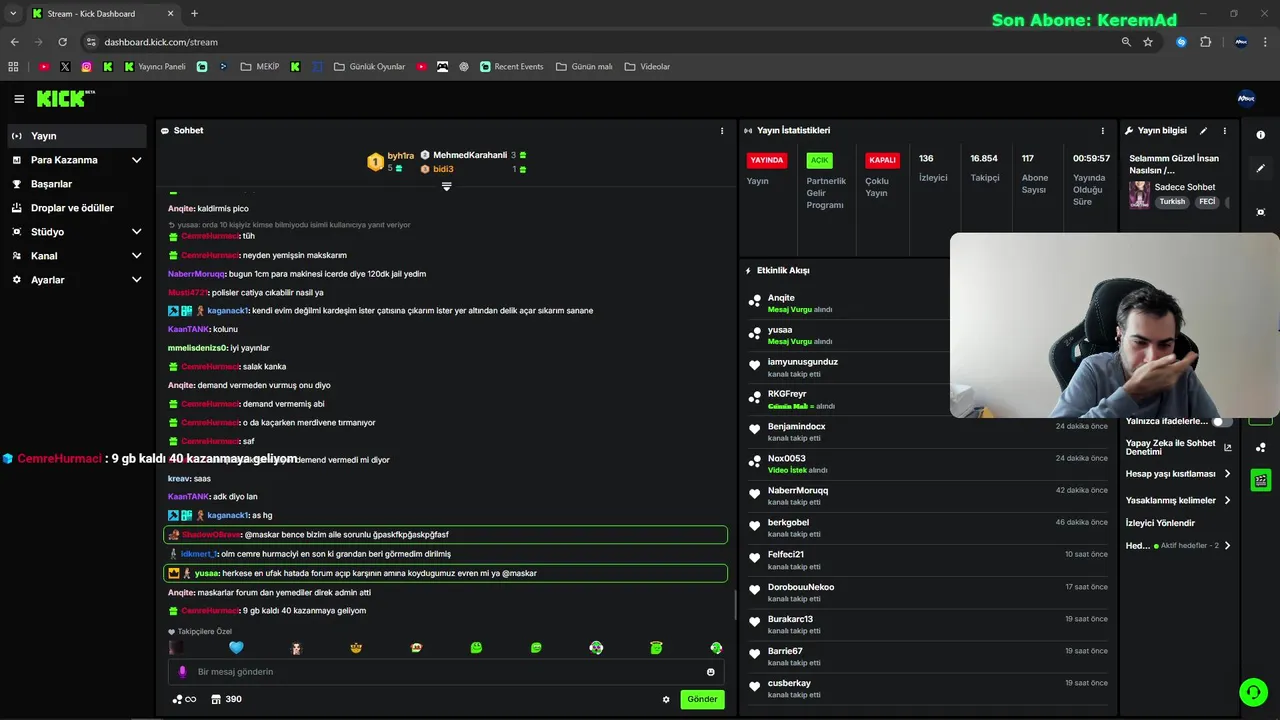Click the channel points infinity icon

click(184, 699)
